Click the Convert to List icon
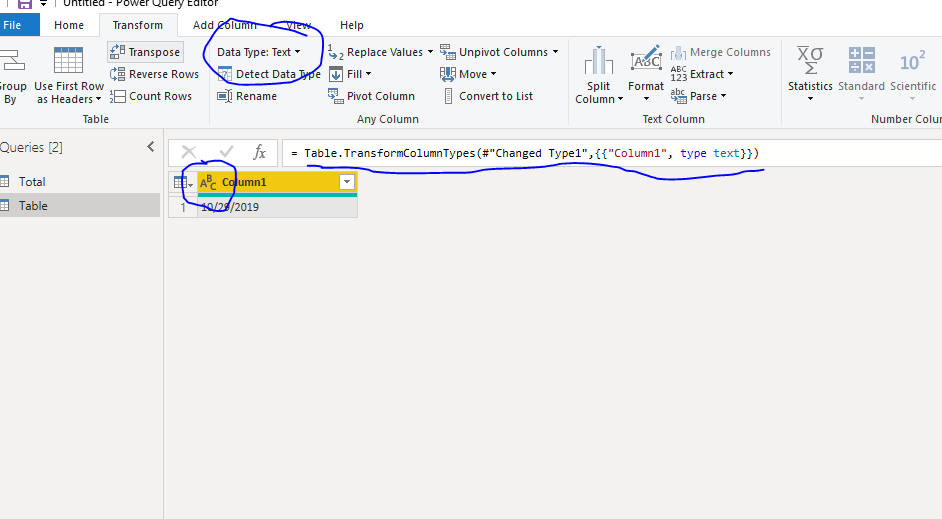 (448, 96)
